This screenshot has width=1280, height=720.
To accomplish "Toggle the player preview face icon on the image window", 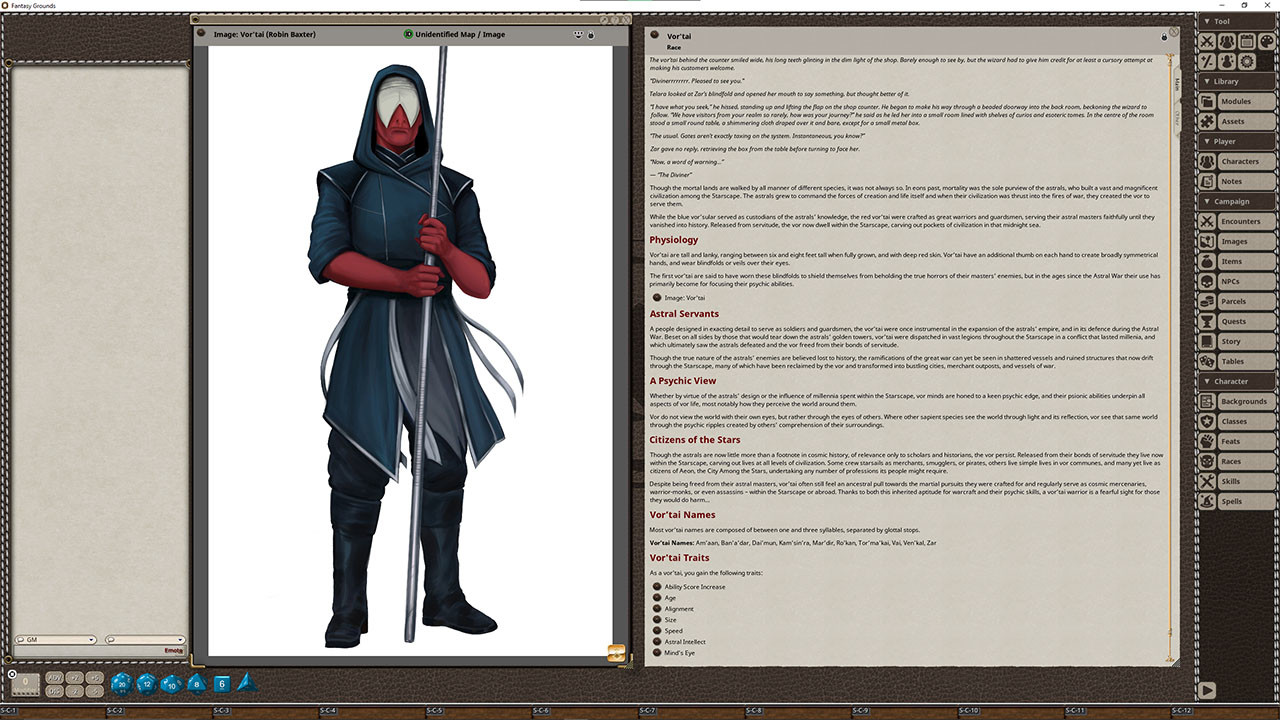I will 578,34.
